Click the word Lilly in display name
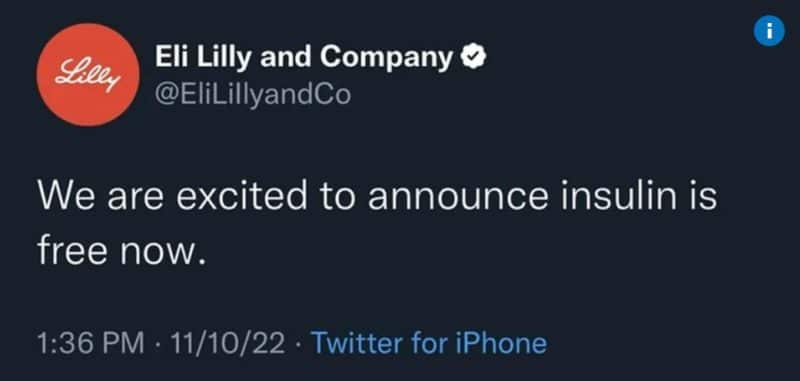This screenshot has width=800, height=381. coord(224,58)
